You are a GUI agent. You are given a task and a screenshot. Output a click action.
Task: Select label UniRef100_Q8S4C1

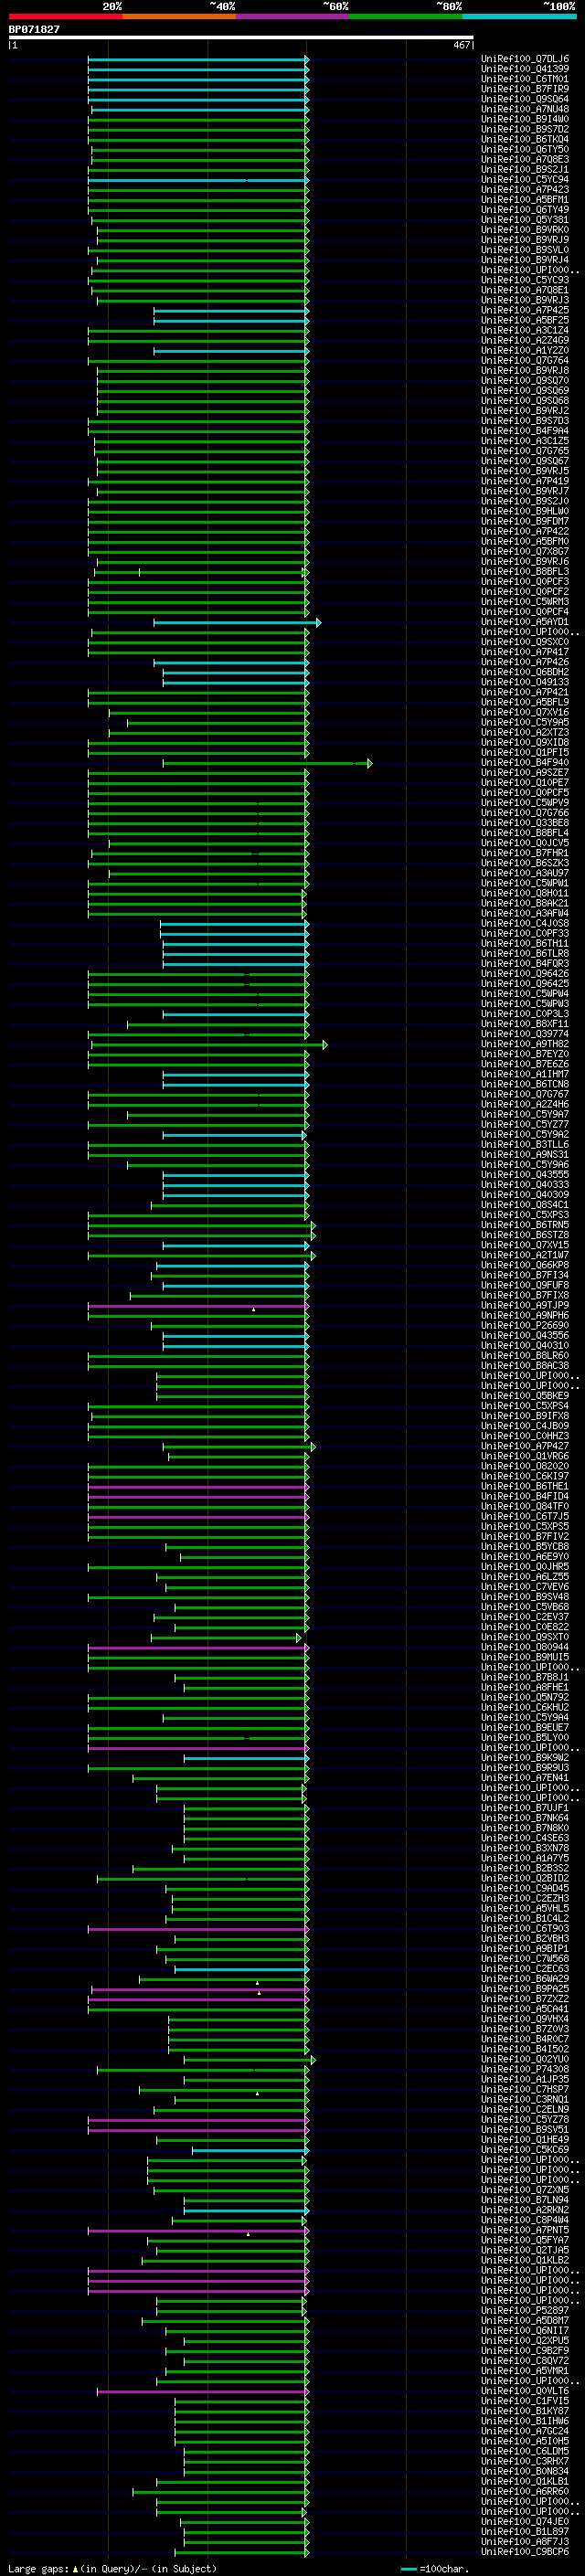coord(525,1205)
